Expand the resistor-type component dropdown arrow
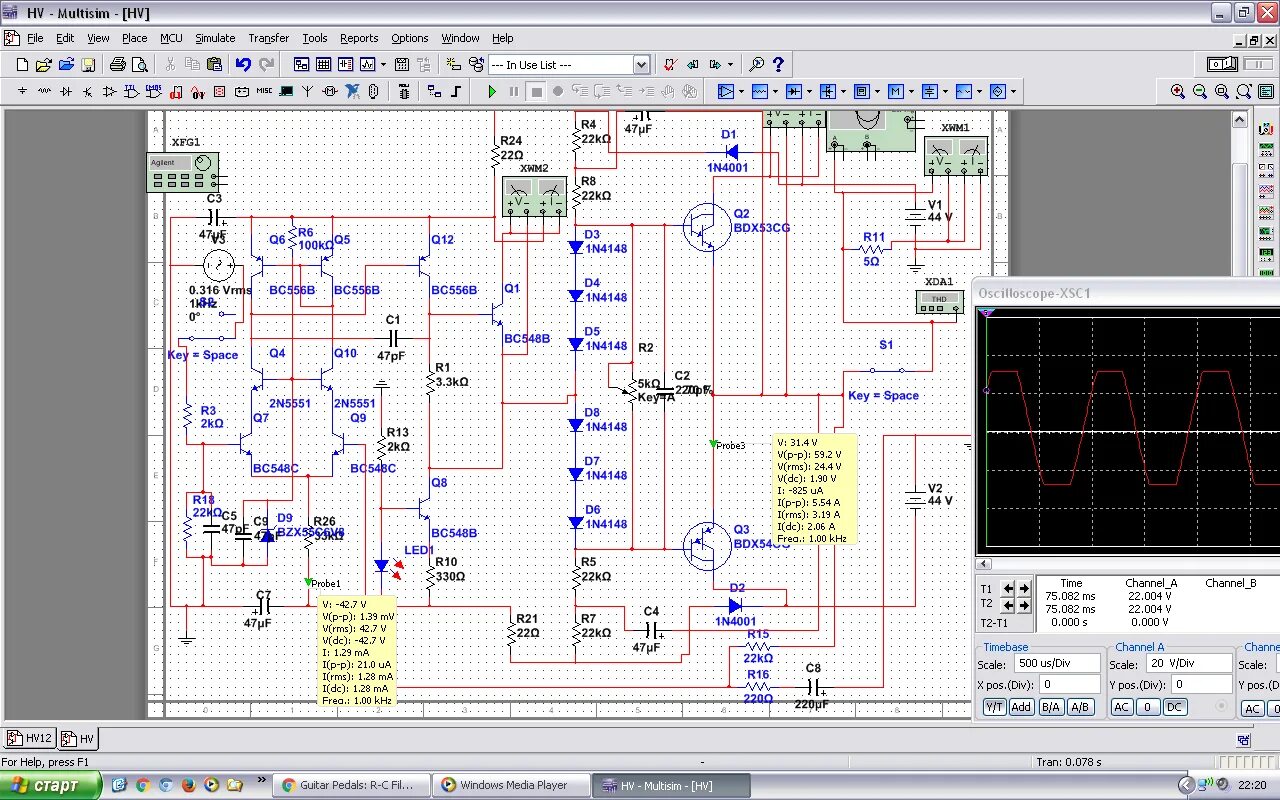The image size is (1280, 800). click(774, 91)
